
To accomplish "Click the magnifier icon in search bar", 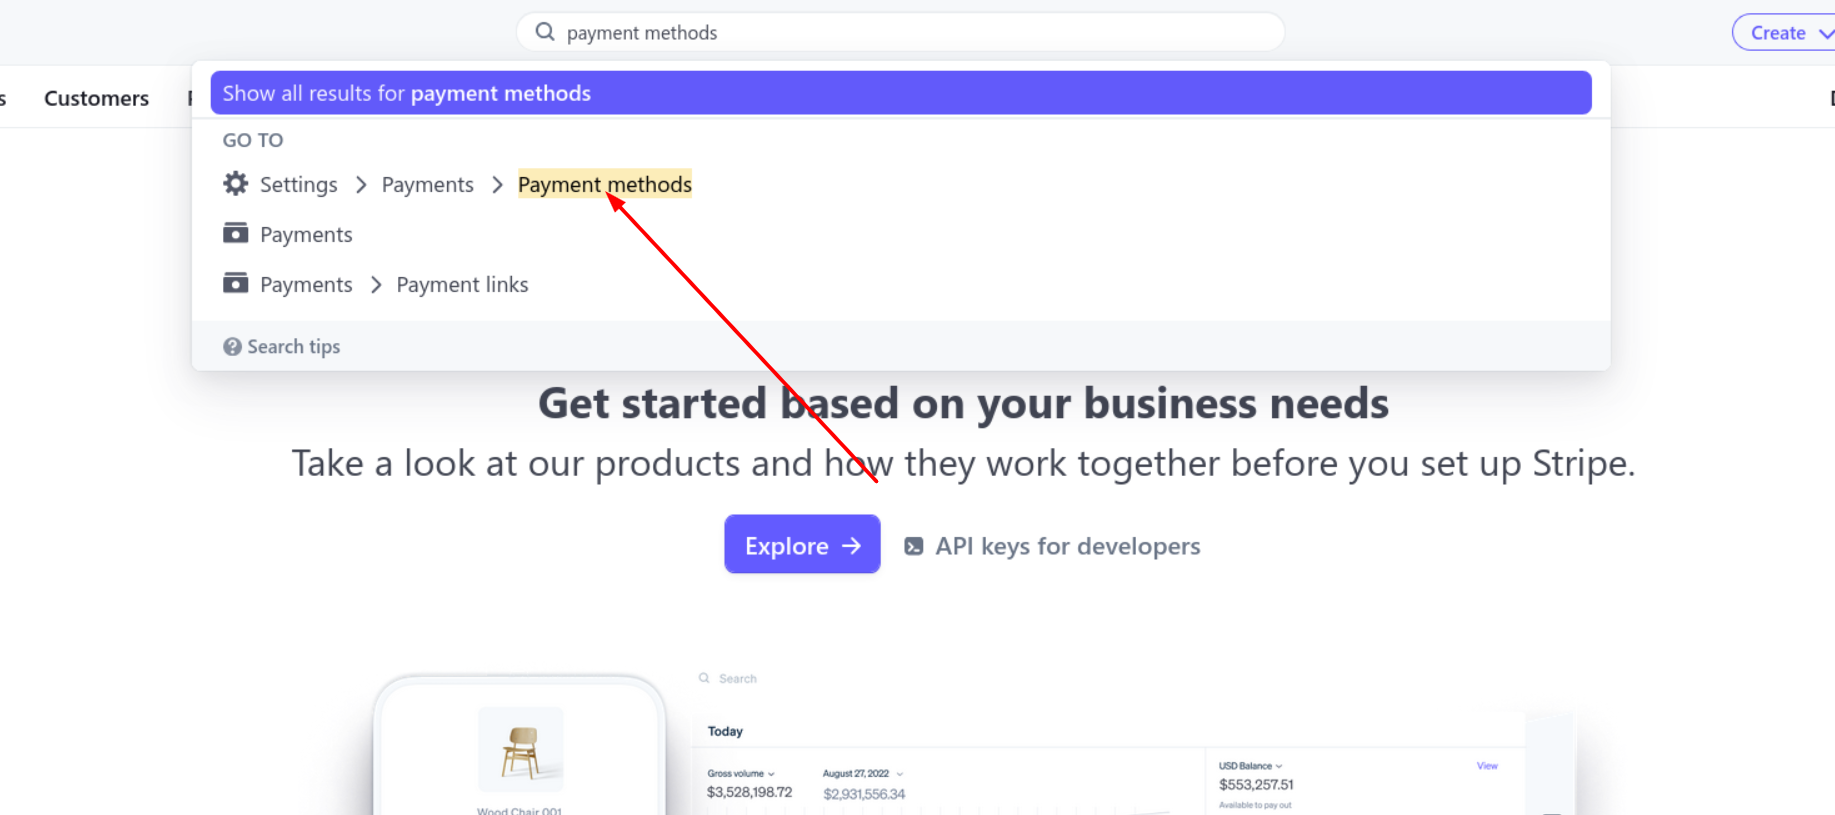I will click(x=545, y=32).
